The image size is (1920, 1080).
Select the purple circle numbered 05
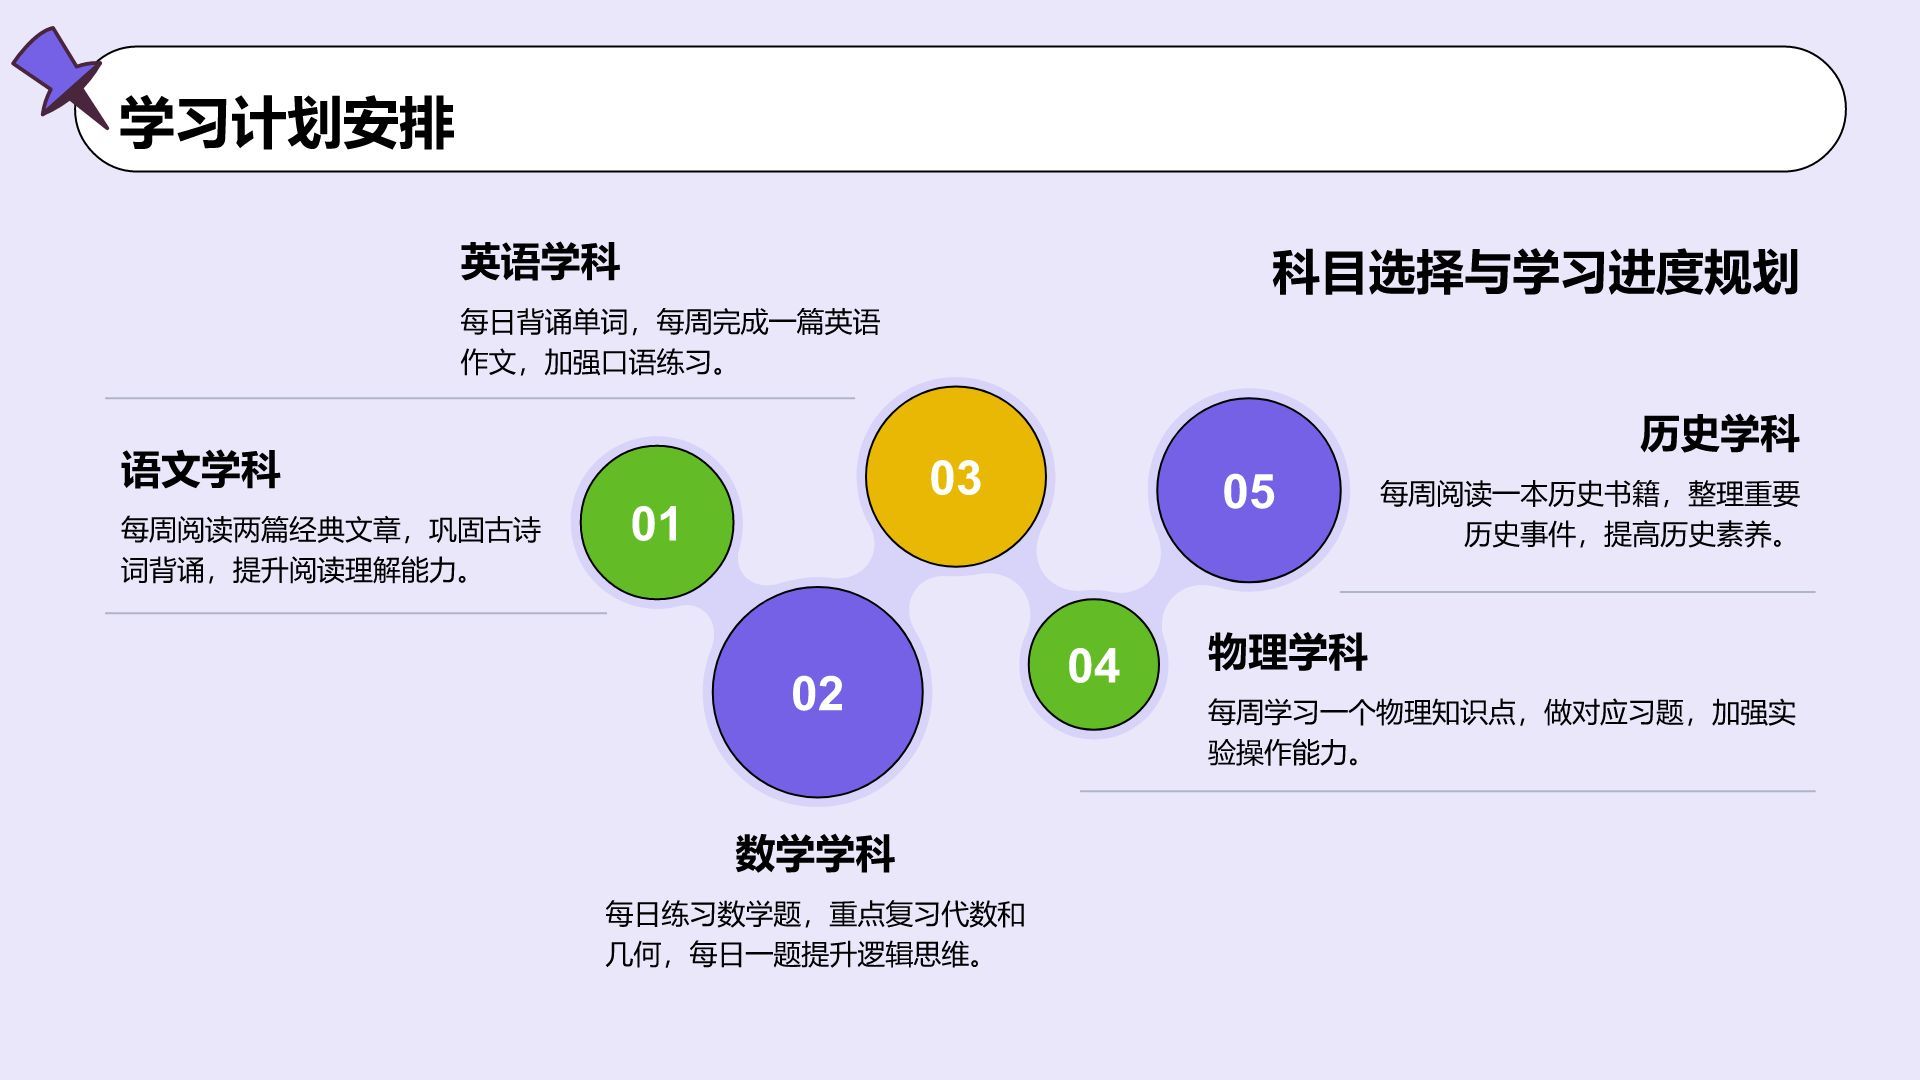(x=1248, y=491)
